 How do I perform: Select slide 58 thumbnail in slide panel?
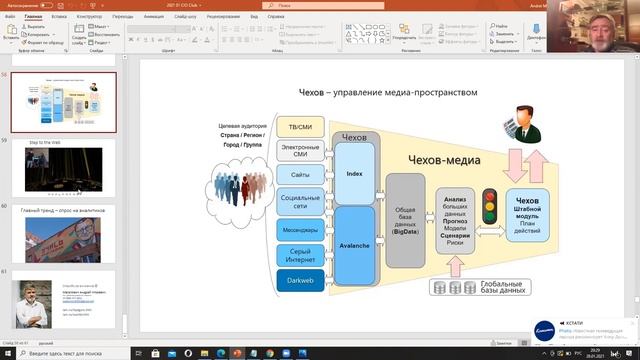tap(64, 102)
